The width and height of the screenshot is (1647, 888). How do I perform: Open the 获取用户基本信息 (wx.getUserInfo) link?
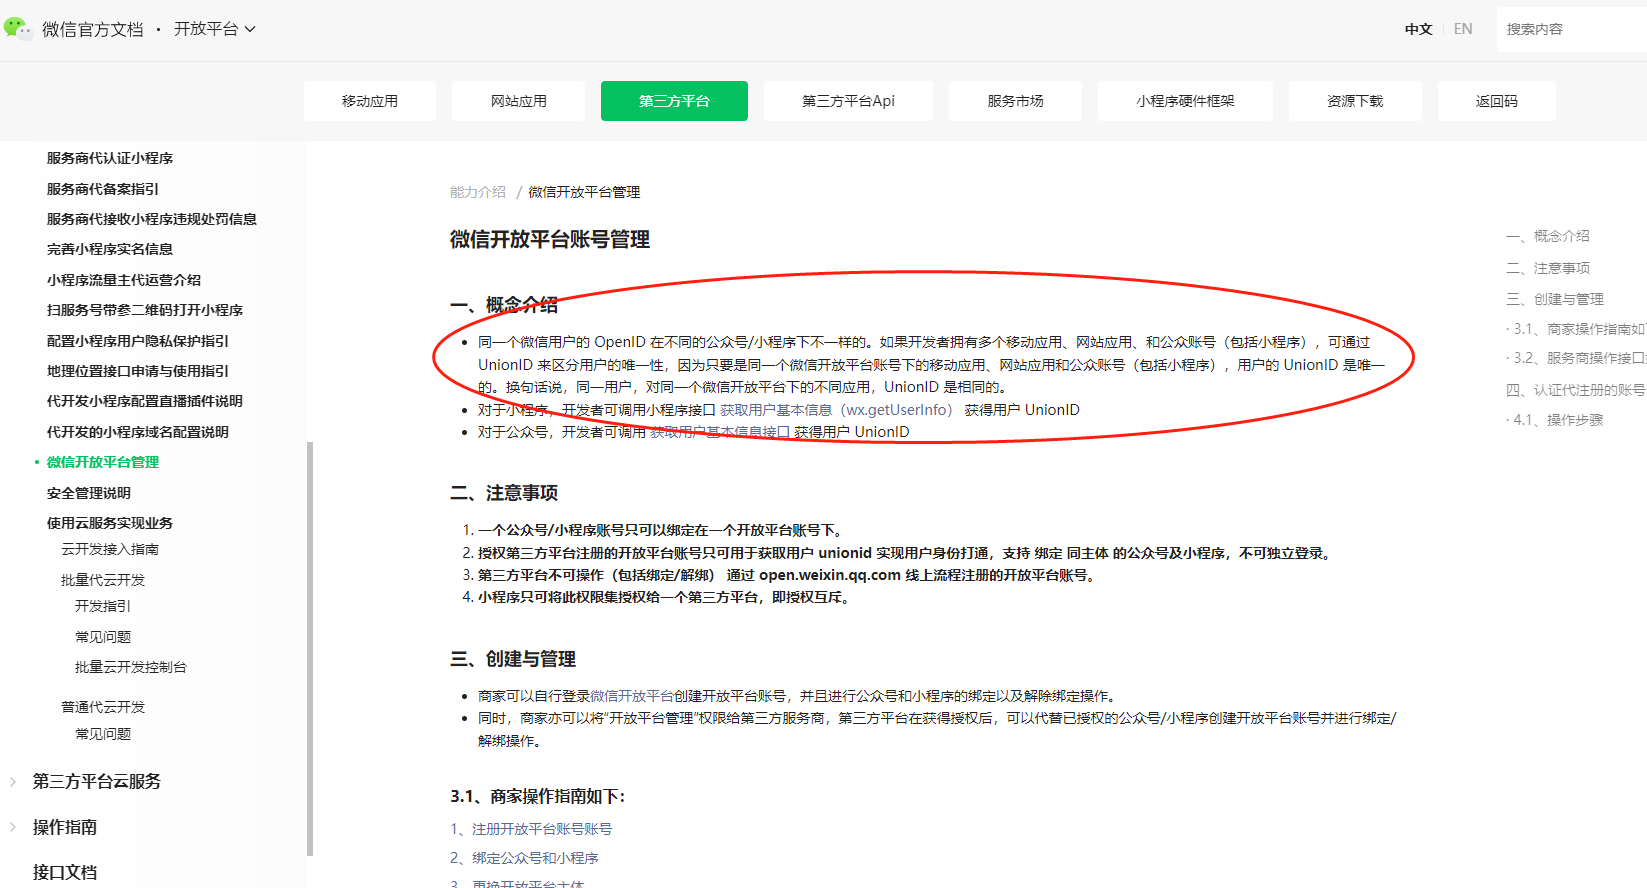pos(836,410)
